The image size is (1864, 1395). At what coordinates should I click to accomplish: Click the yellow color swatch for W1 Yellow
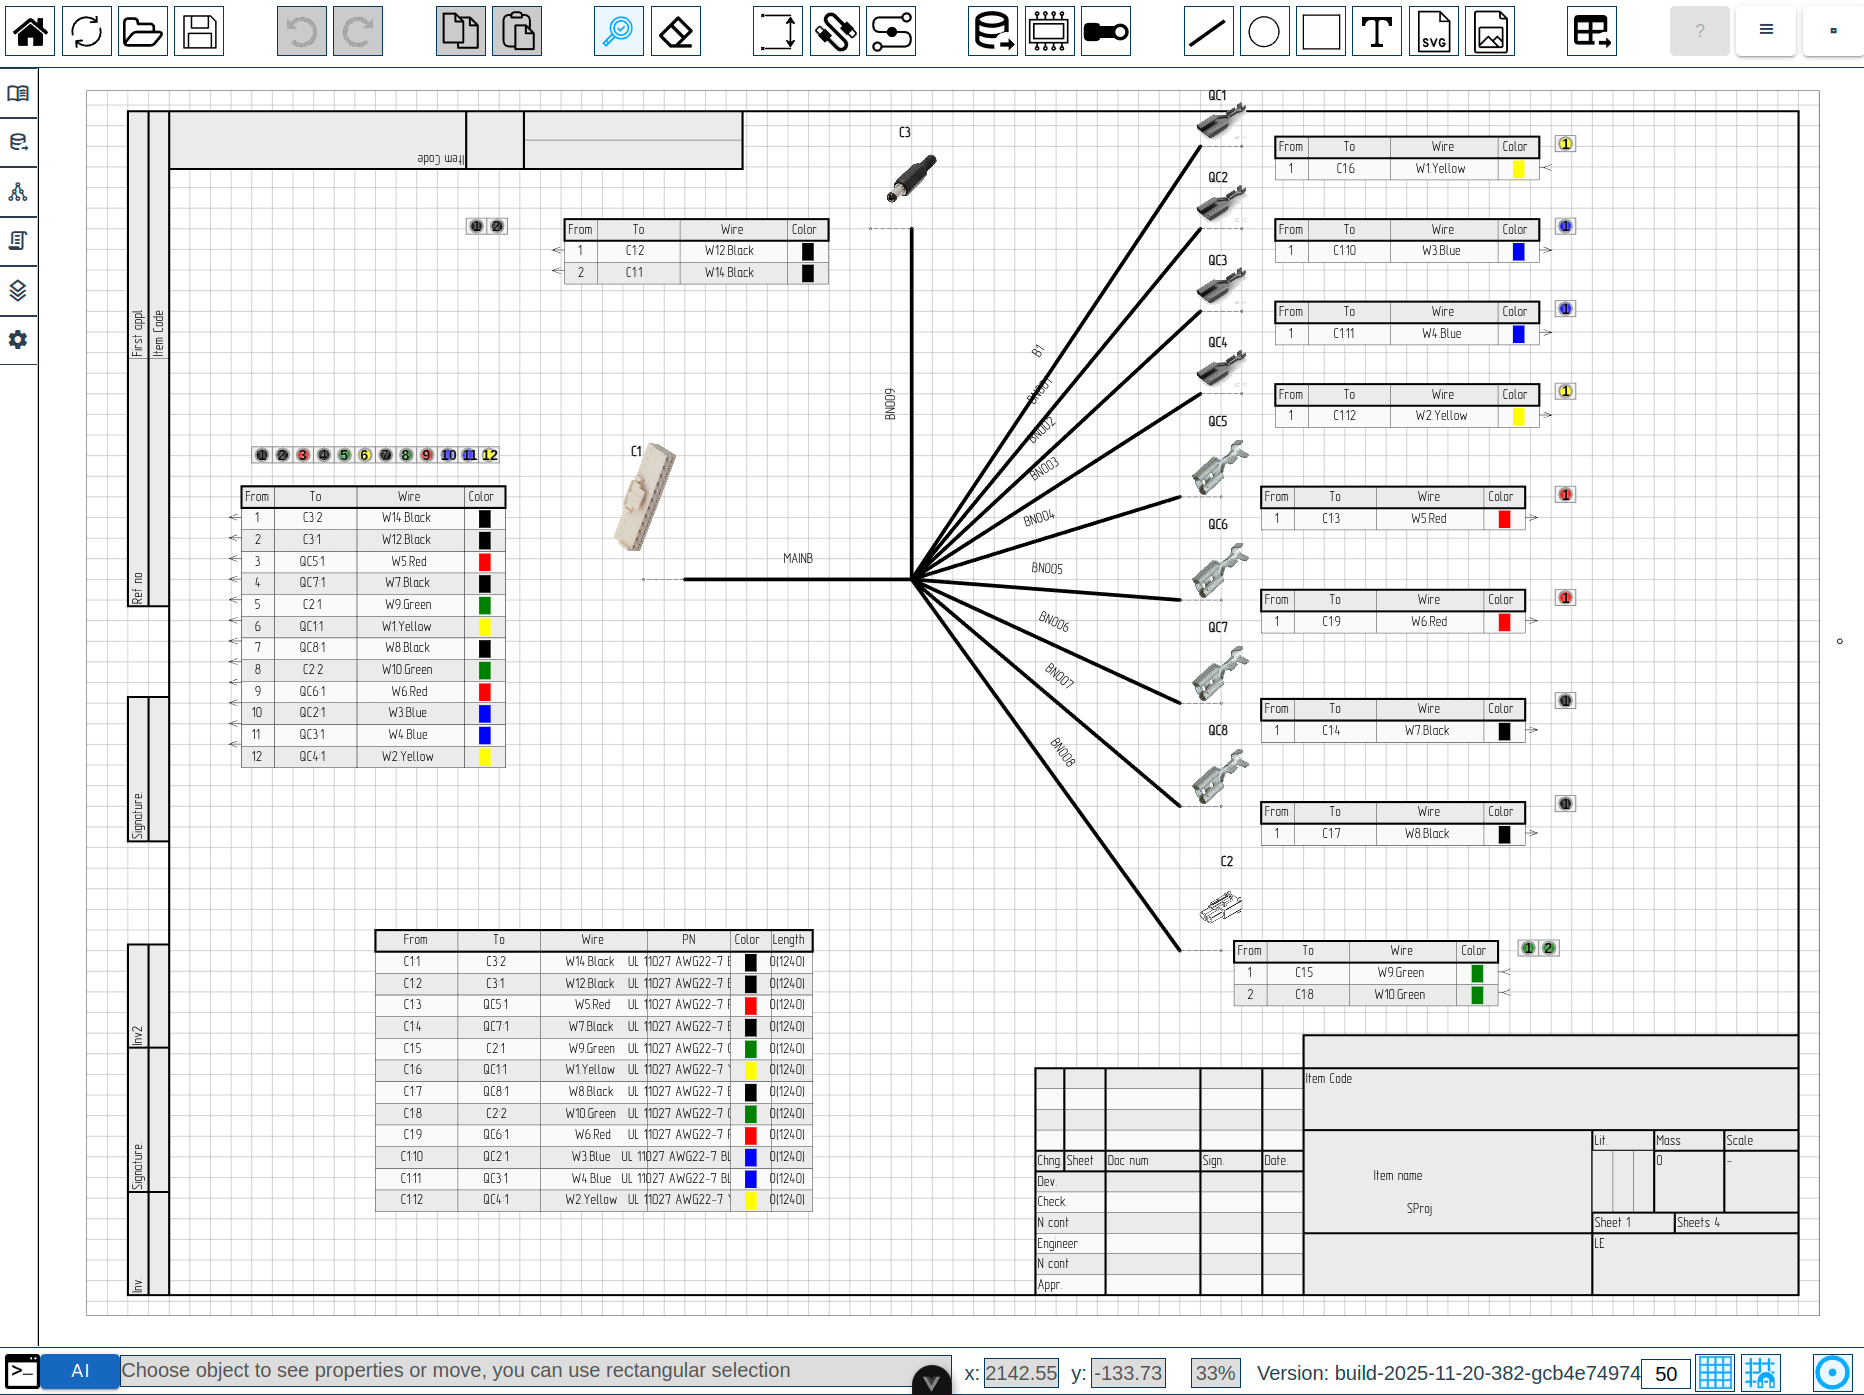1518,169
